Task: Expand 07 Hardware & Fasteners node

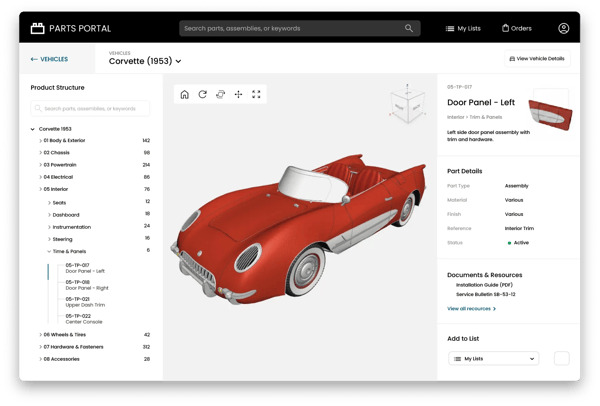Action: pos(40,347)
